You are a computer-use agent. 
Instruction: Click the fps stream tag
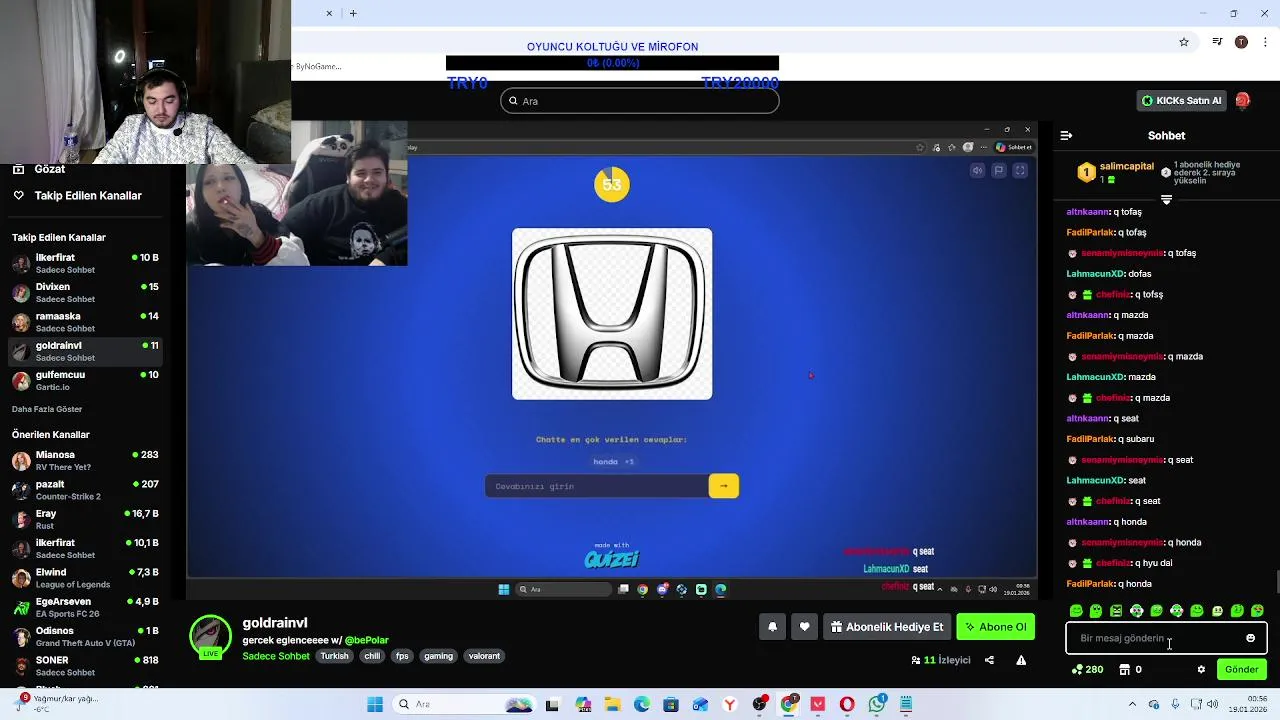click(x=402, y=656)
